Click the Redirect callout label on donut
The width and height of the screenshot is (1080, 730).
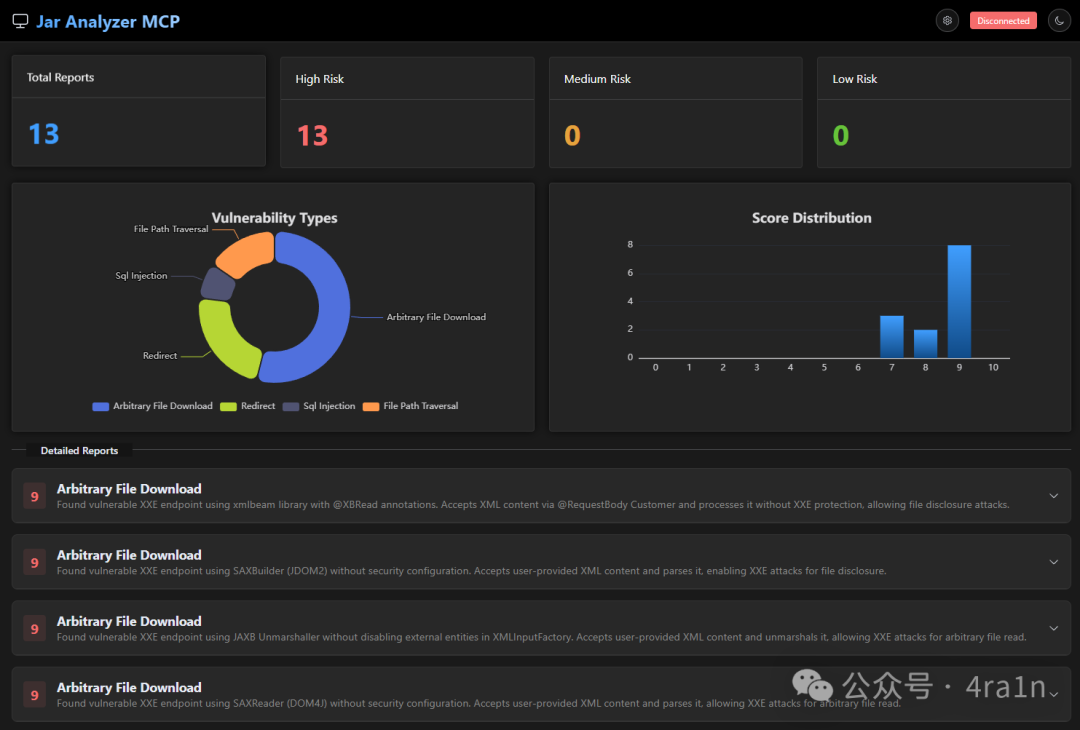[x=160, y=355]
